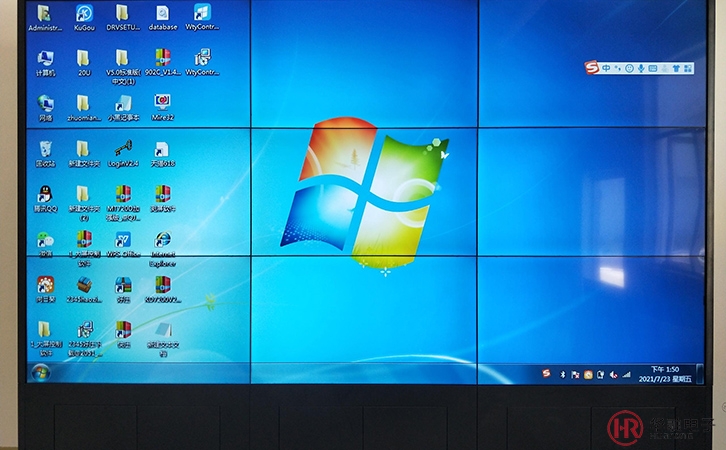Launch the WPS Office shortcut
Screen dimensions: 726x450
[123, 244]
